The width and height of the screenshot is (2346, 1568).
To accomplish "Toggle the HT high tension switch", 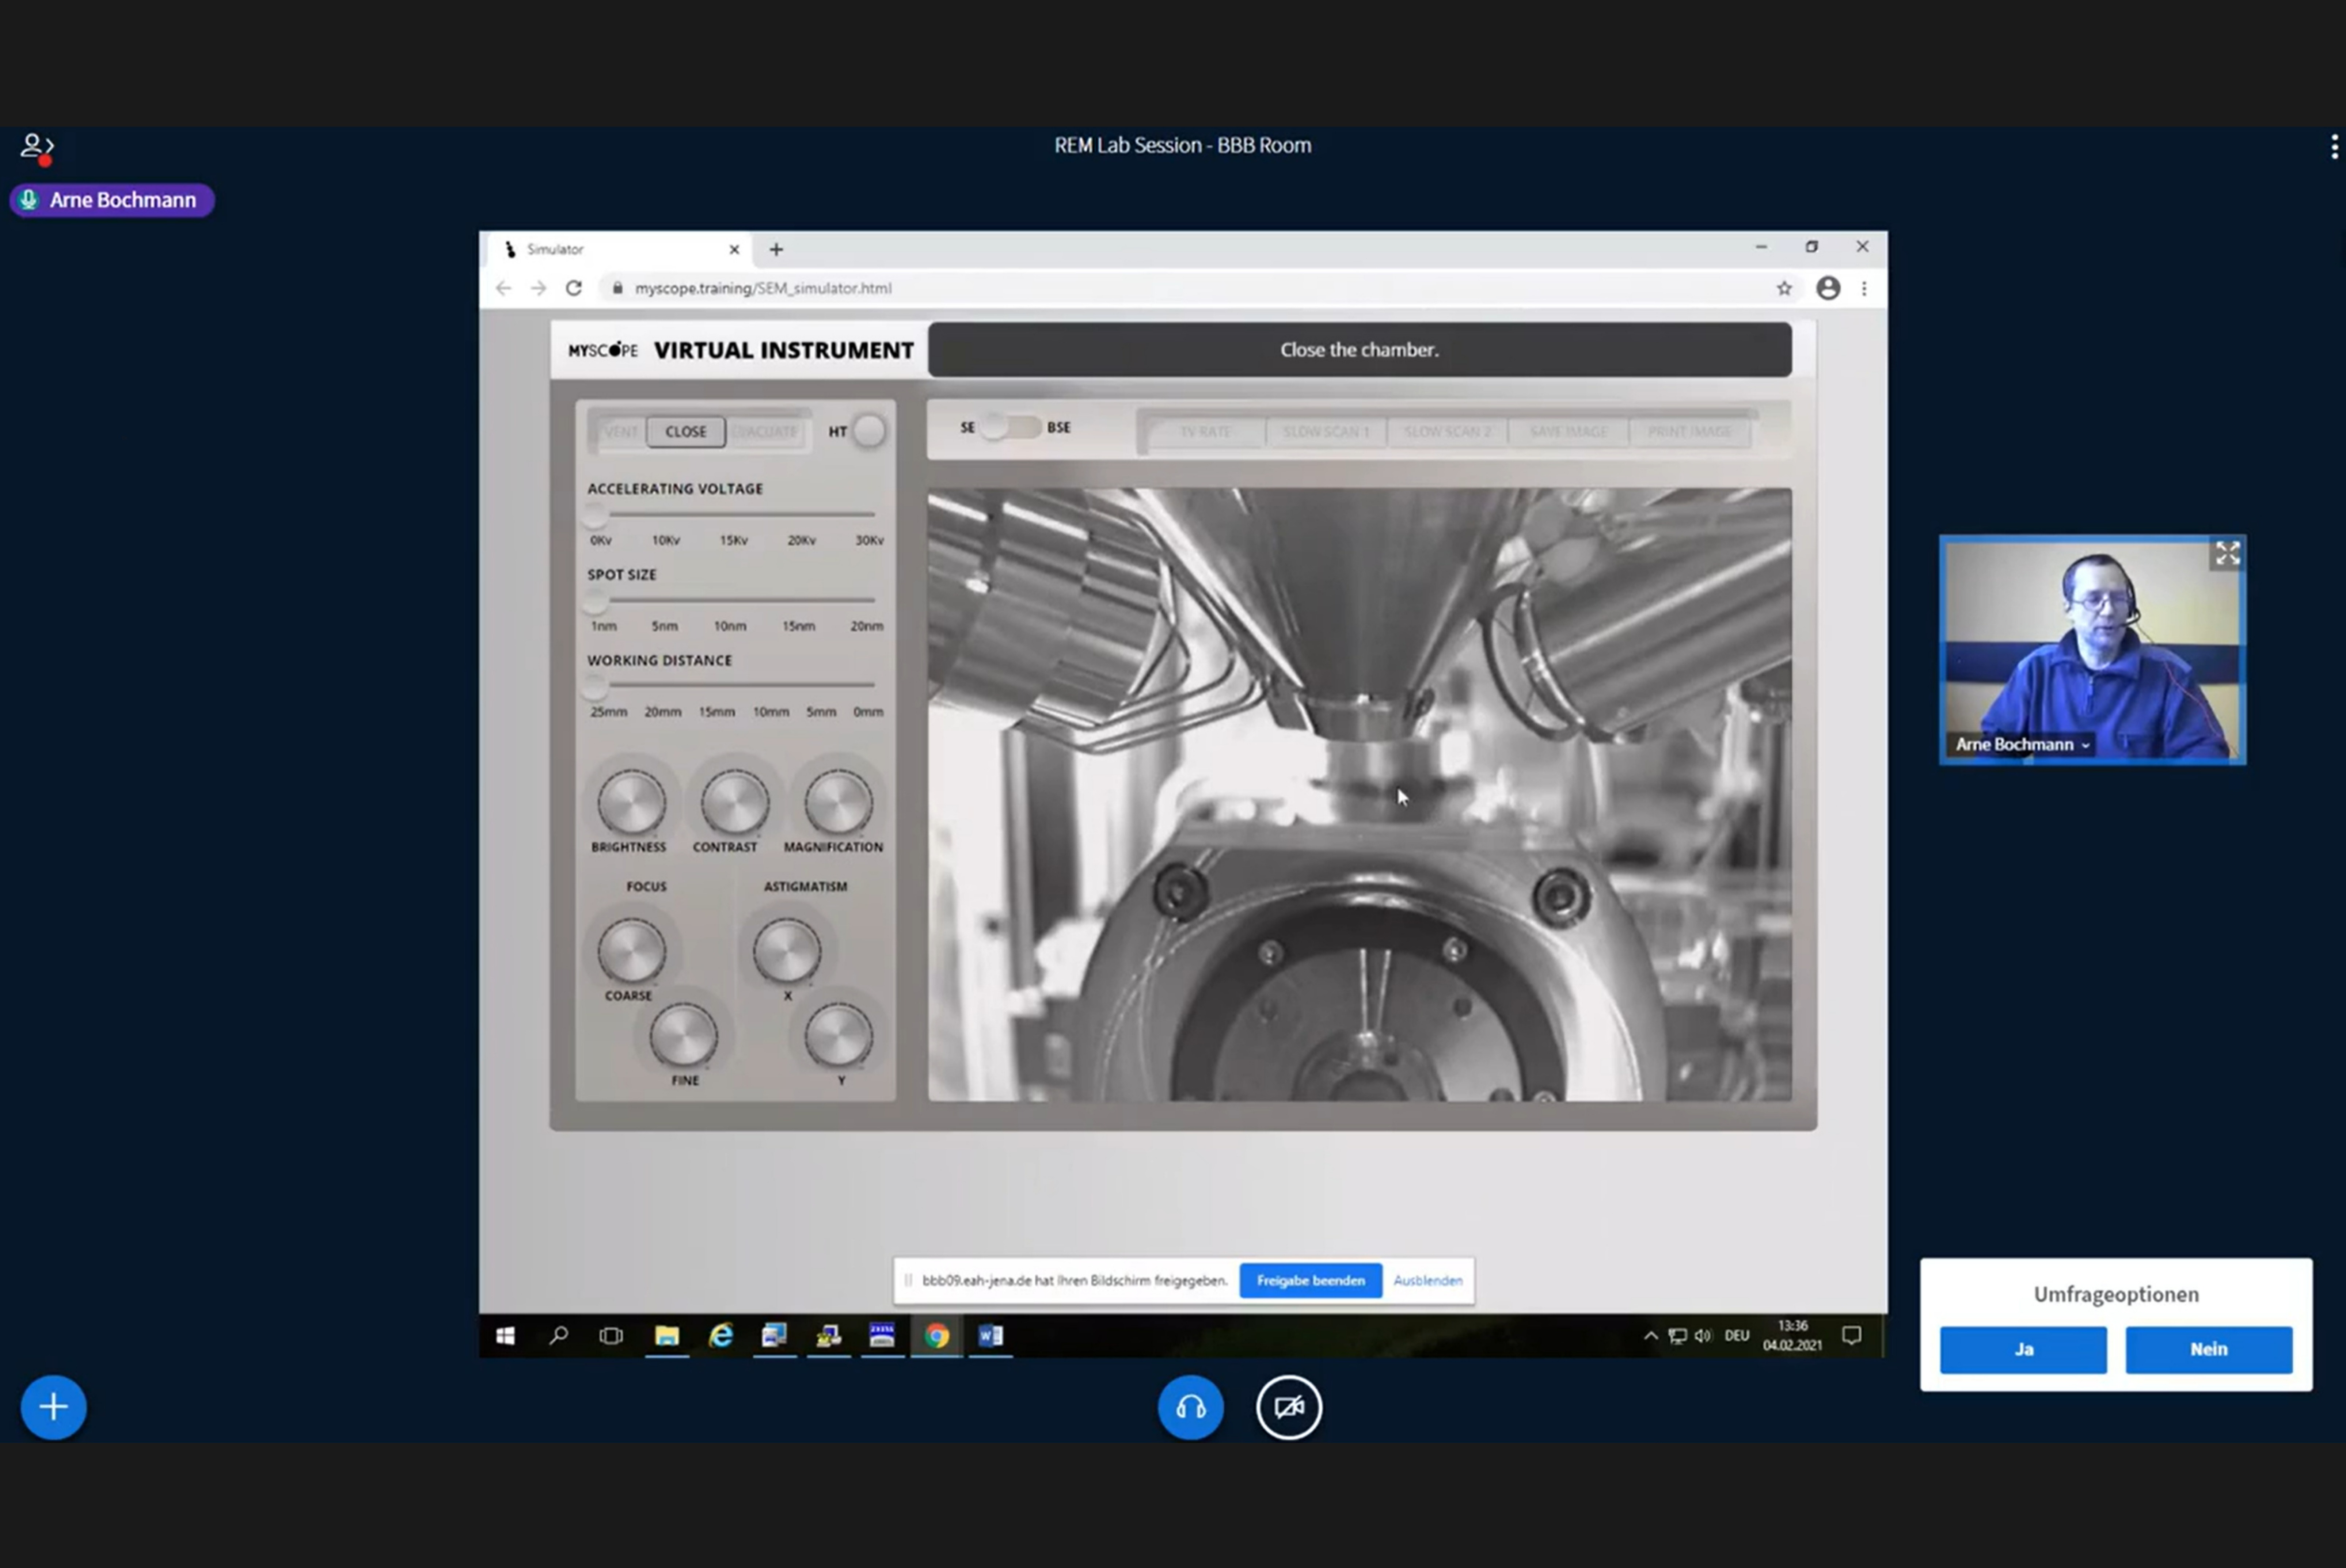I will 869,431.
